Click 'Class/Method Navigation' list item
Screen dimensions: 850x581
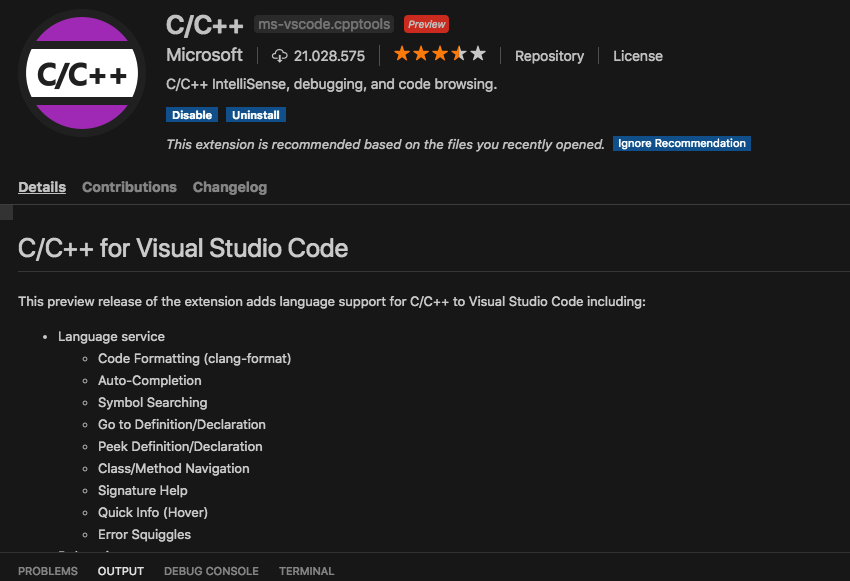[173, 469]
